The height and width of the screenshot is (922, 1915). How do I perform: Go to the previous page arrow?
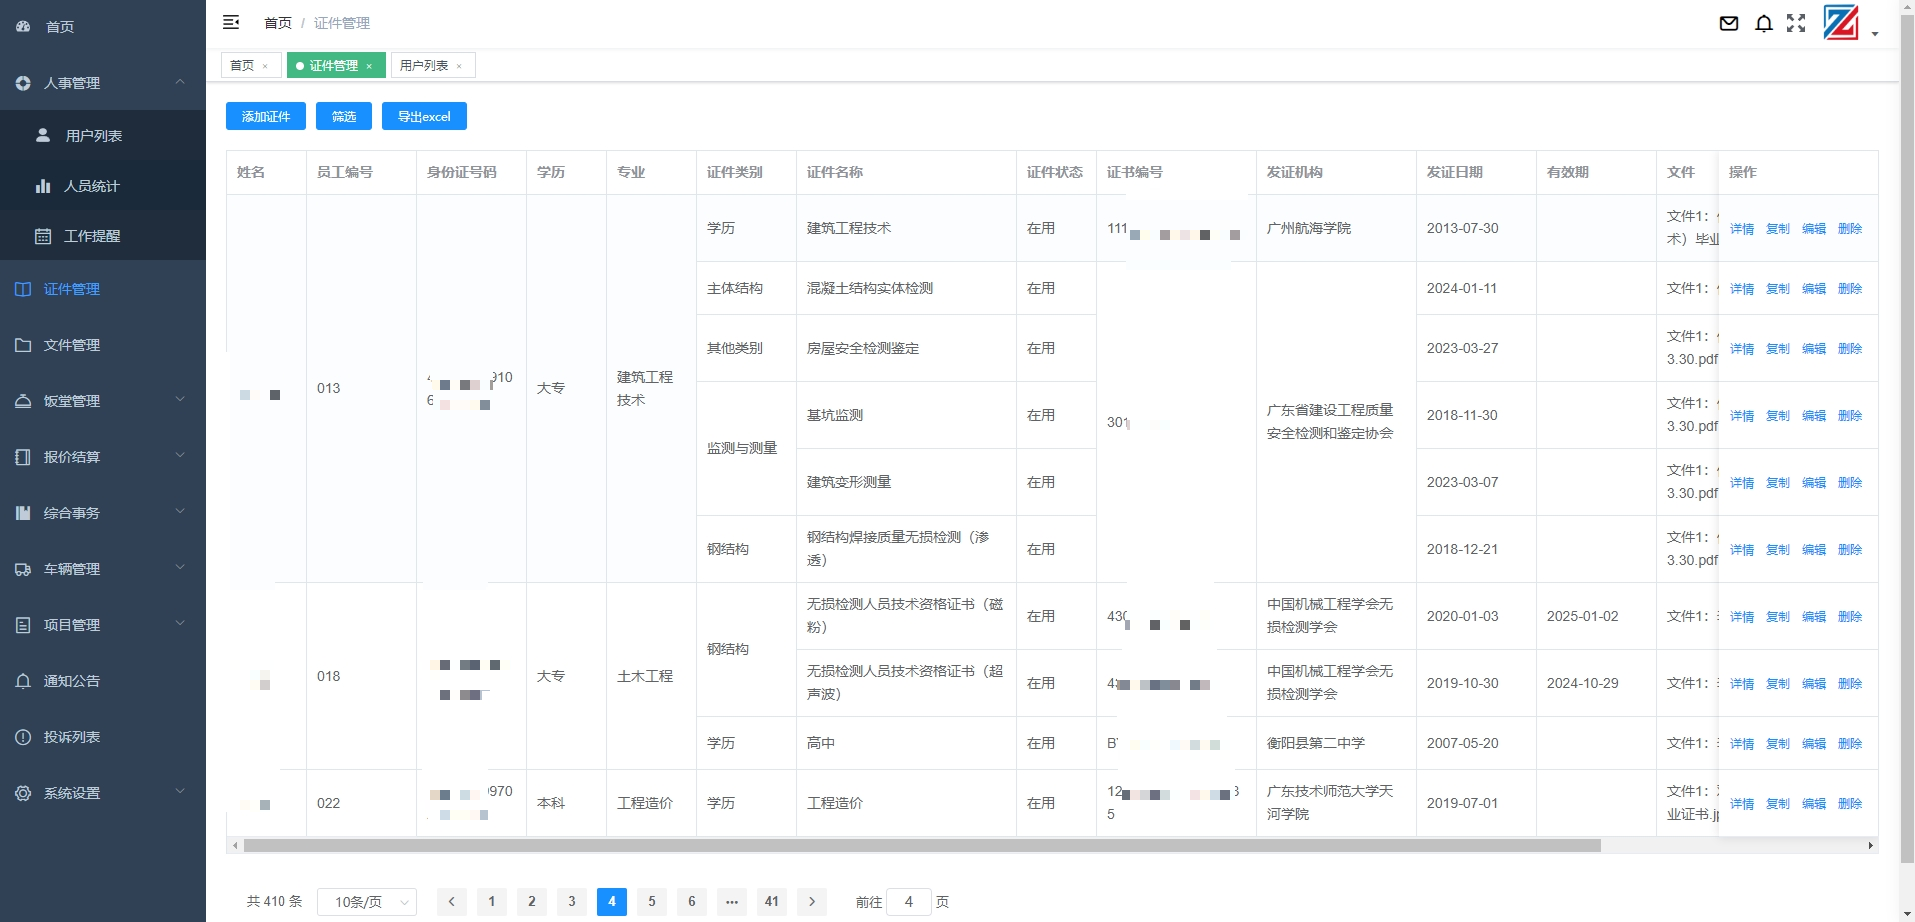452,902
